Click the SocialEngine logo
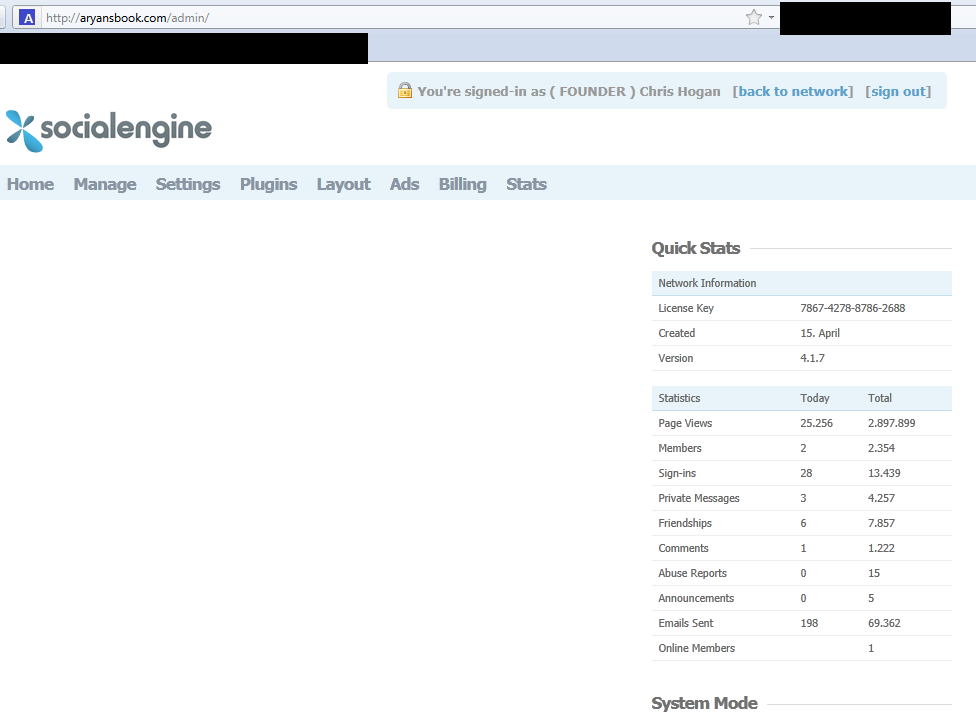 (109, 130)
